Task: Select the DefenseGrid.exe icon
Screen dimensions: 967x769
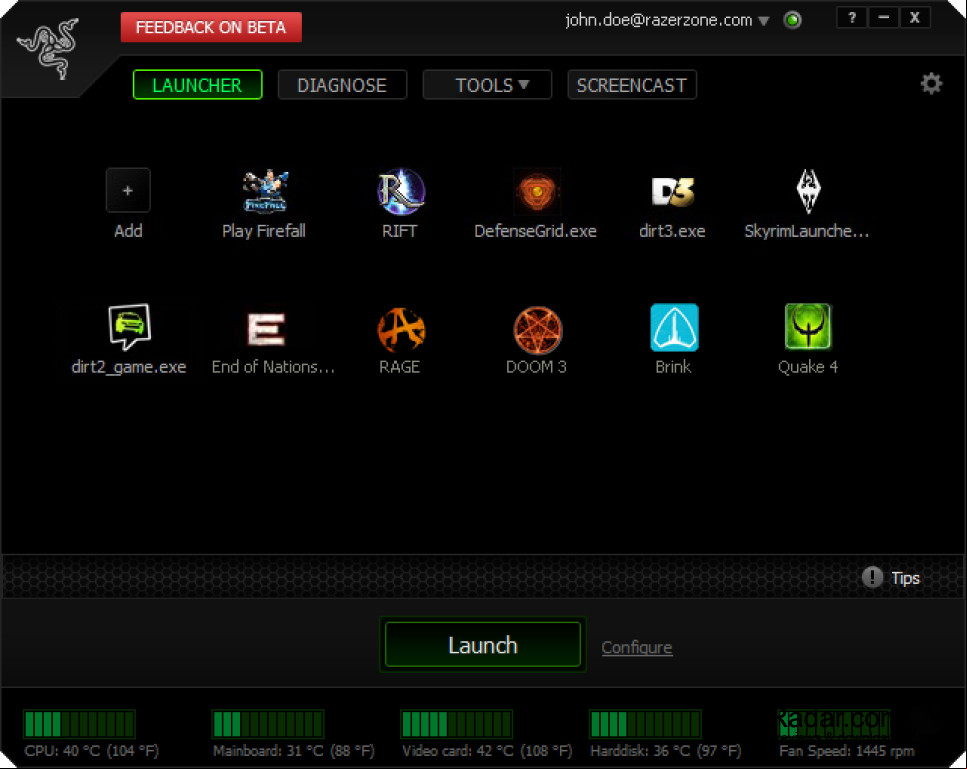Action: coord(537,192)
